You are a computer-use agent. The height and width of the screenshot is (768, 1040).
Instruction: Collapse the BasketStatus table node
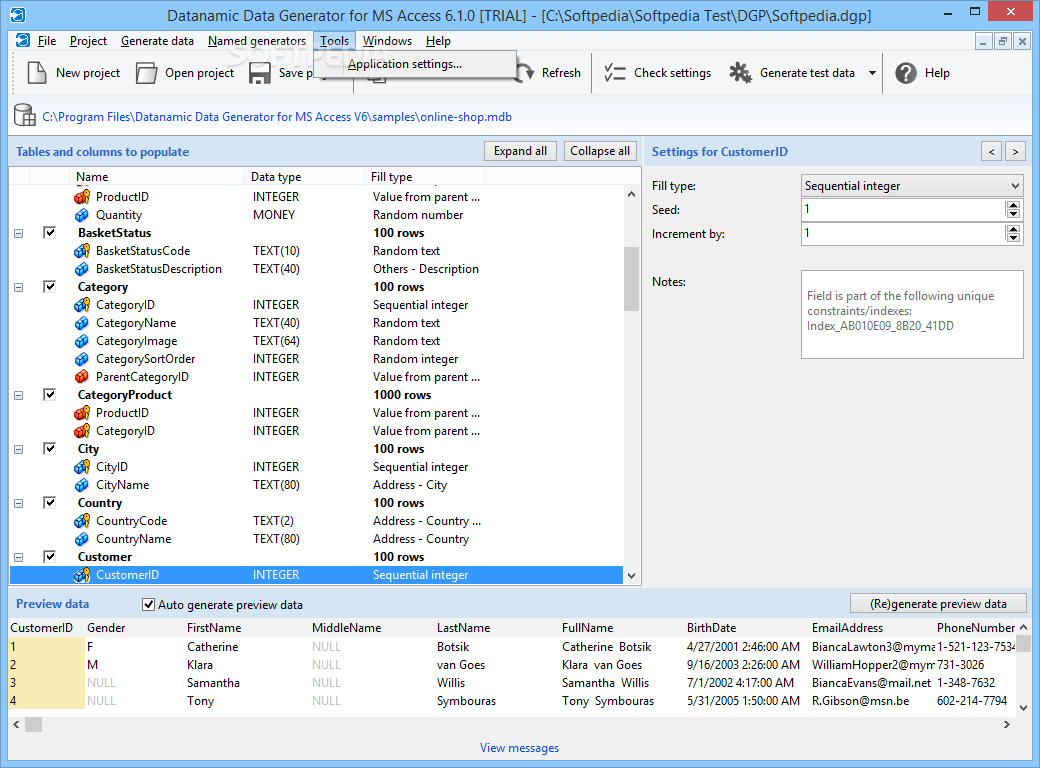click(19, 233)
